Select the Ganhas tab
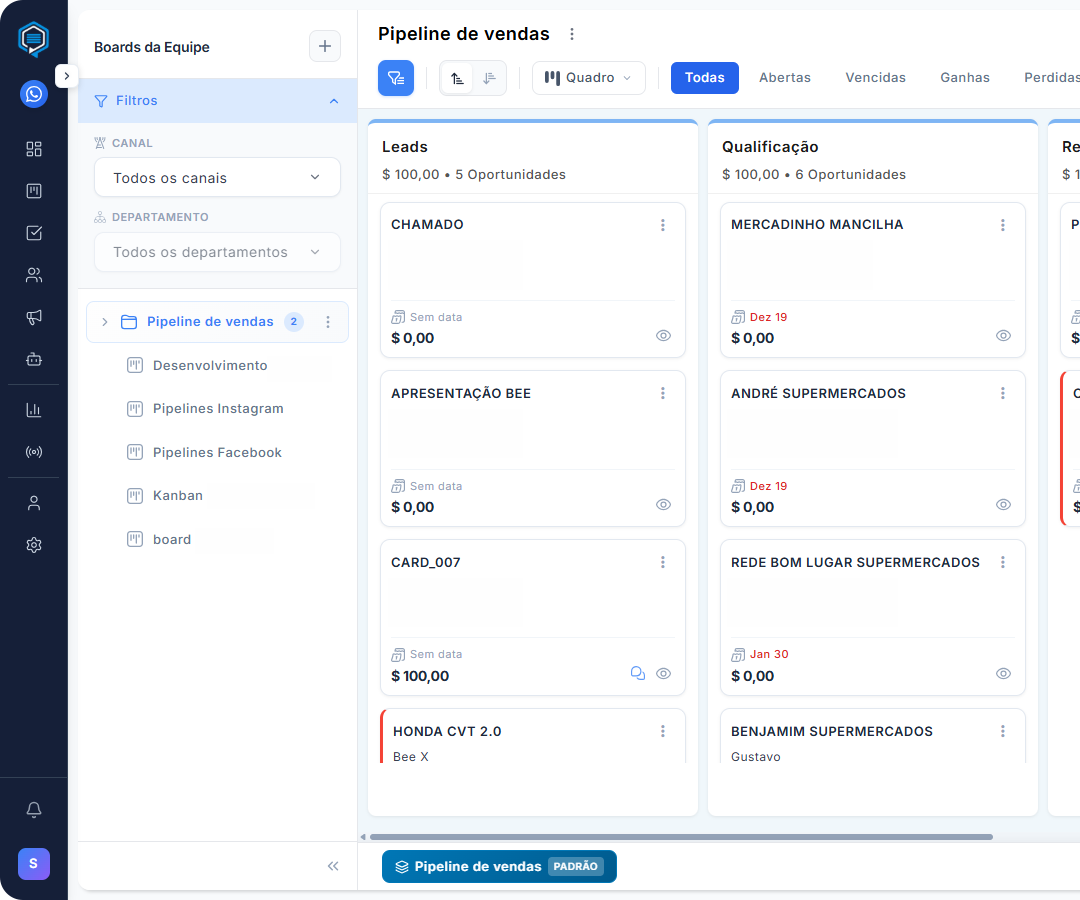The height and width of the screenshot is (900, 1080). 964,78
